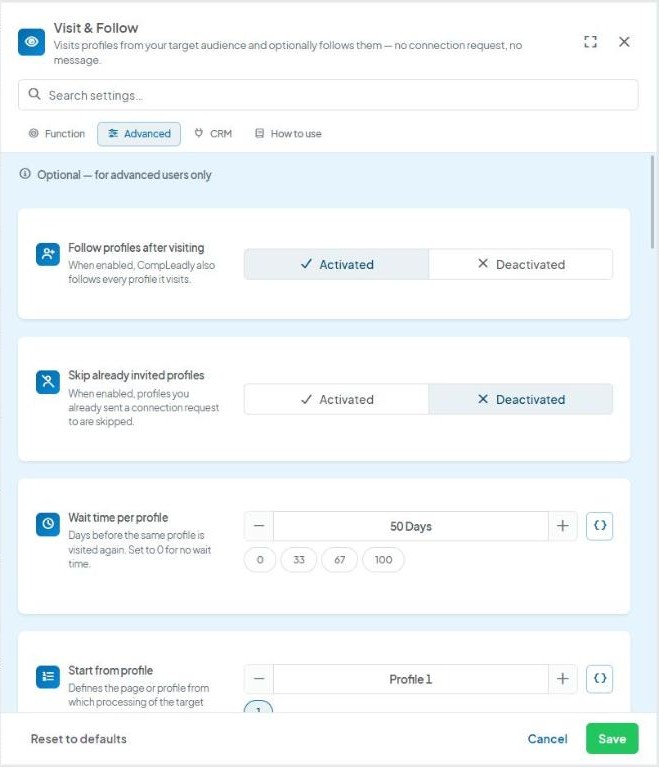The image size is (659, 767).
Task: Activate Skip already invited profiles
Action: [337, 399]
